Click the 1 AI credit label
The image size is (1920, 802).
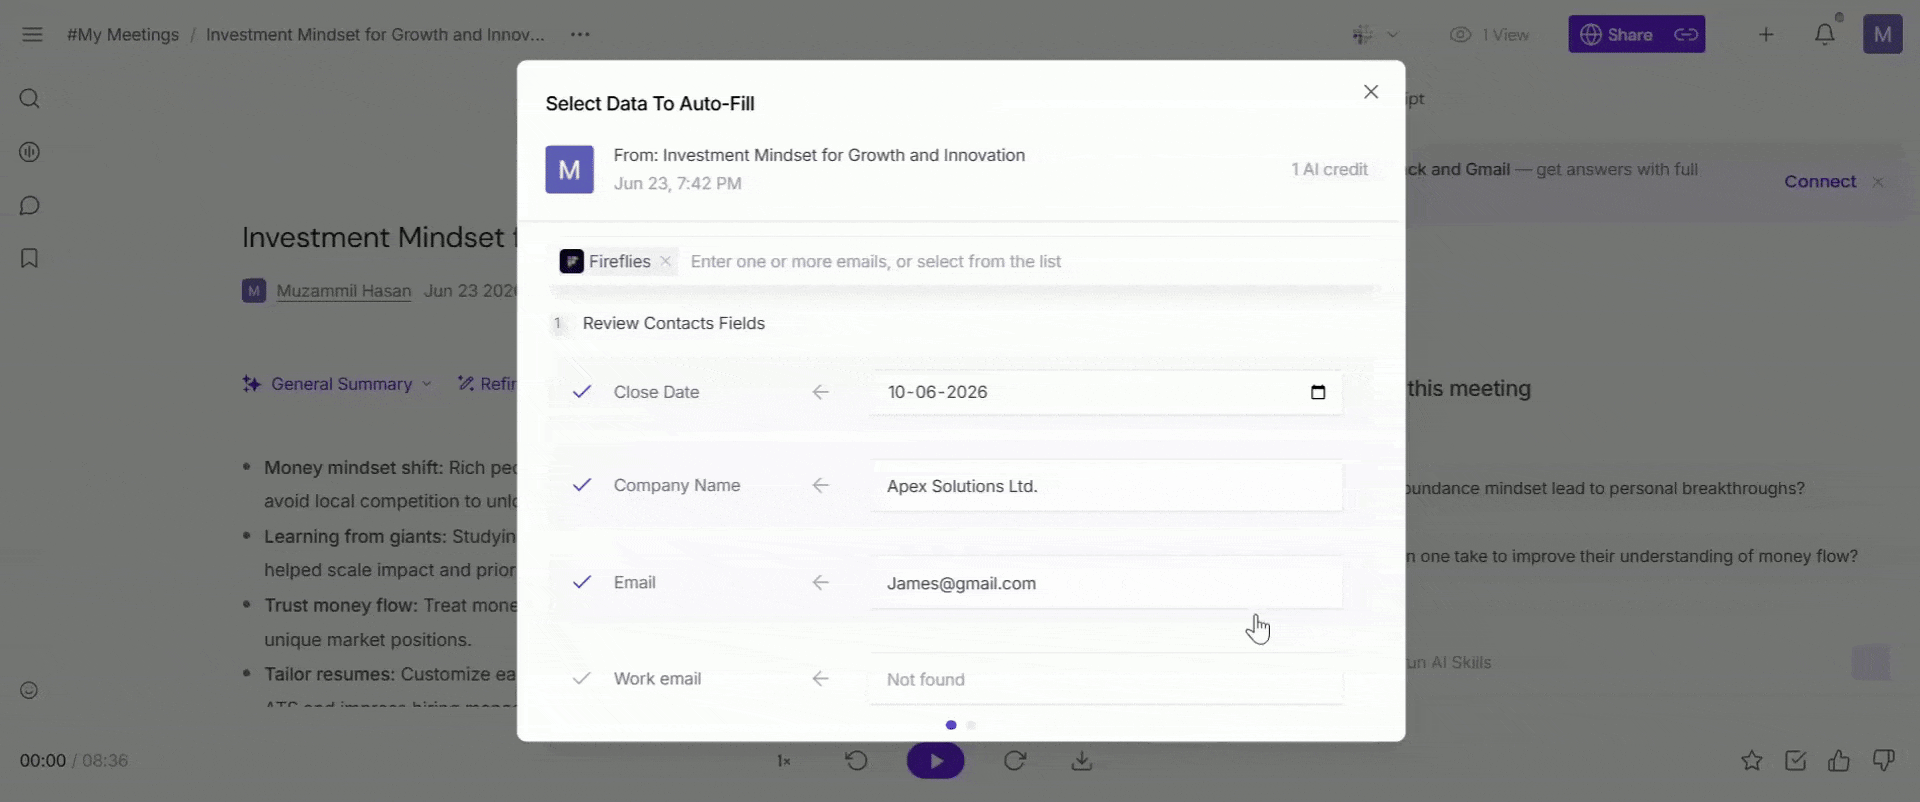1329,170
